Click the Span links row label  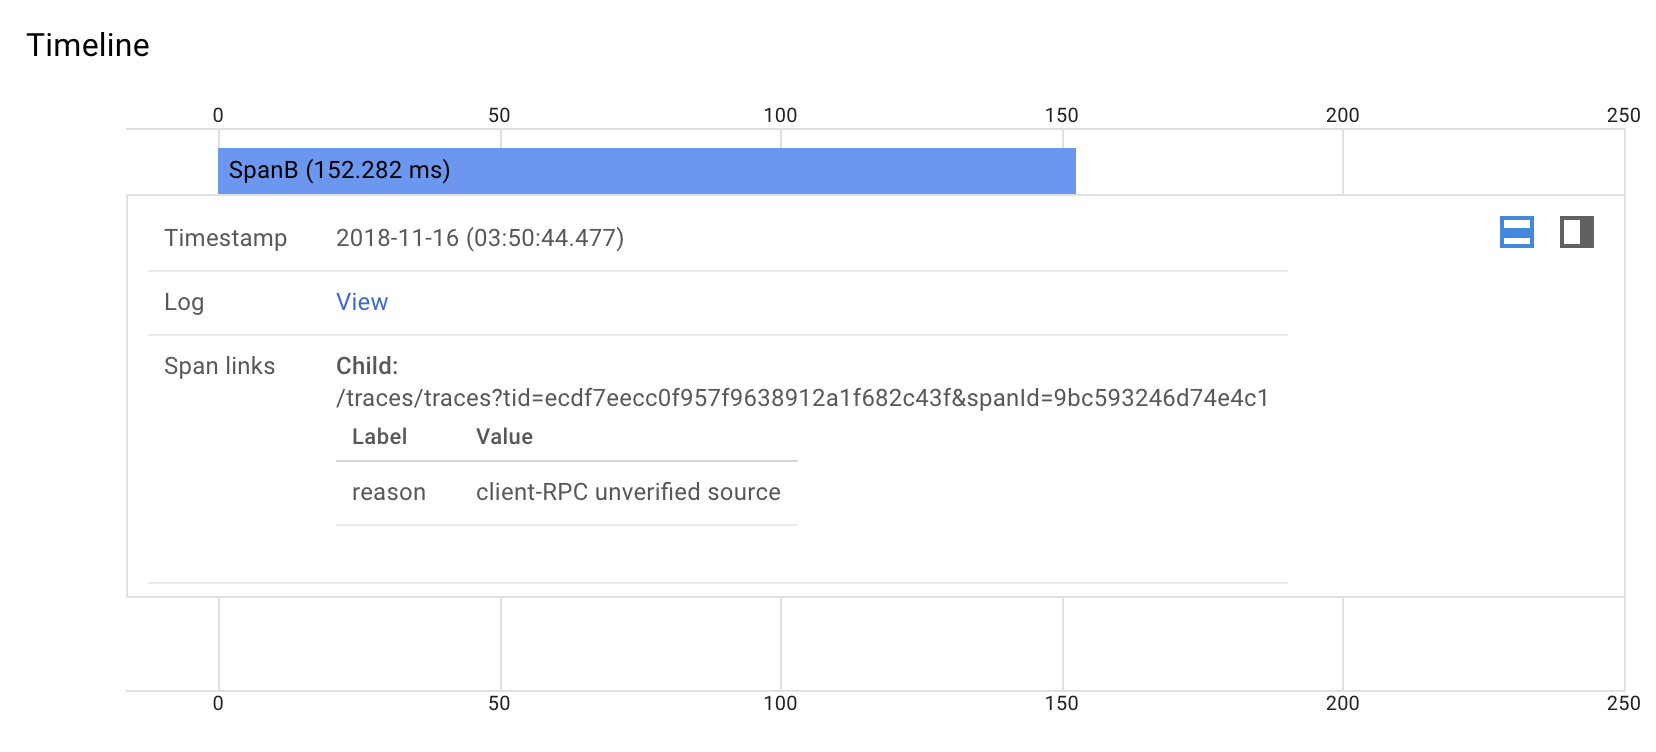(219, 366)
